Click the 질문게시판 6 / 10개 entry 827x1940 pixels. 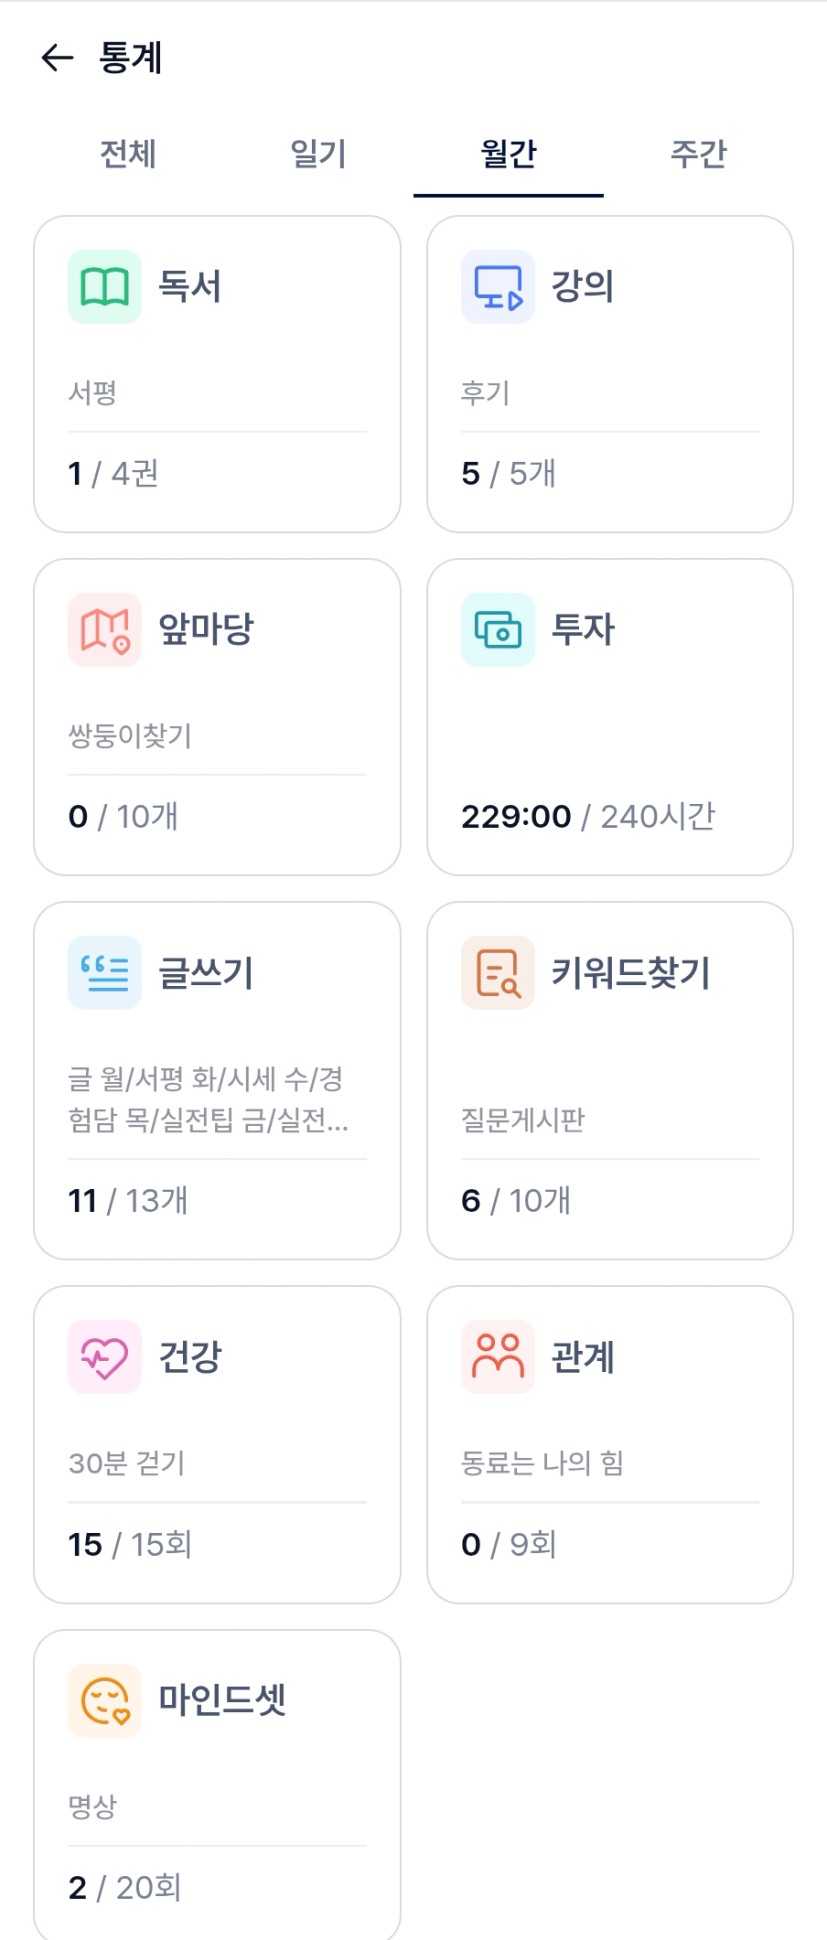(609, 1200)
